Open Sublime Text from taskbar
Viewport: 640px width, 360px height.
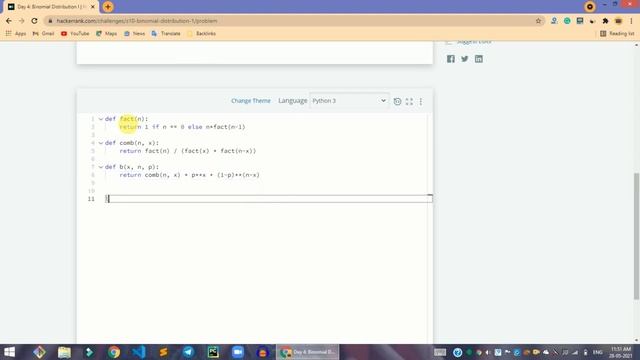coord(163,352)
